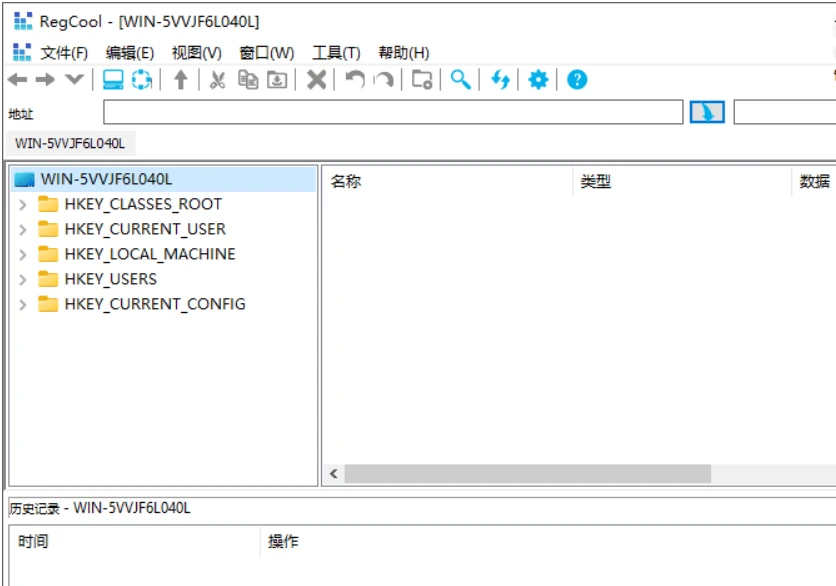Click the blue computer icon in toolbar
This screenshot has width=836, height=586.
coord(114,80)
